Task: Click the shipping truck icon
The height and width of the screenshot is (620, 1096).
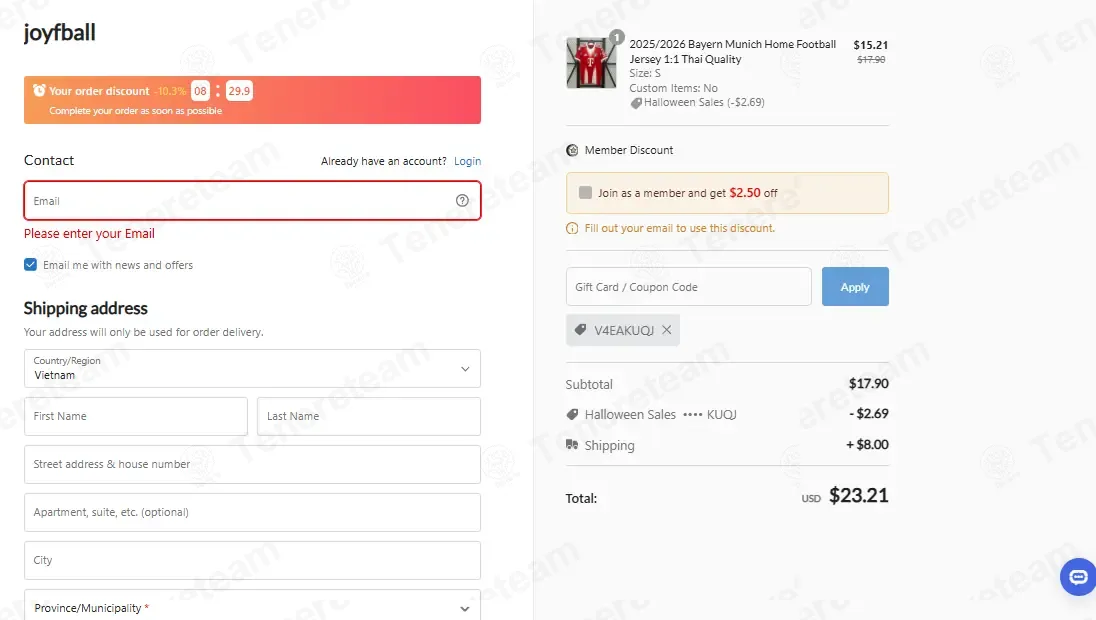Action: pyautogui.click(x=572, y=445)
